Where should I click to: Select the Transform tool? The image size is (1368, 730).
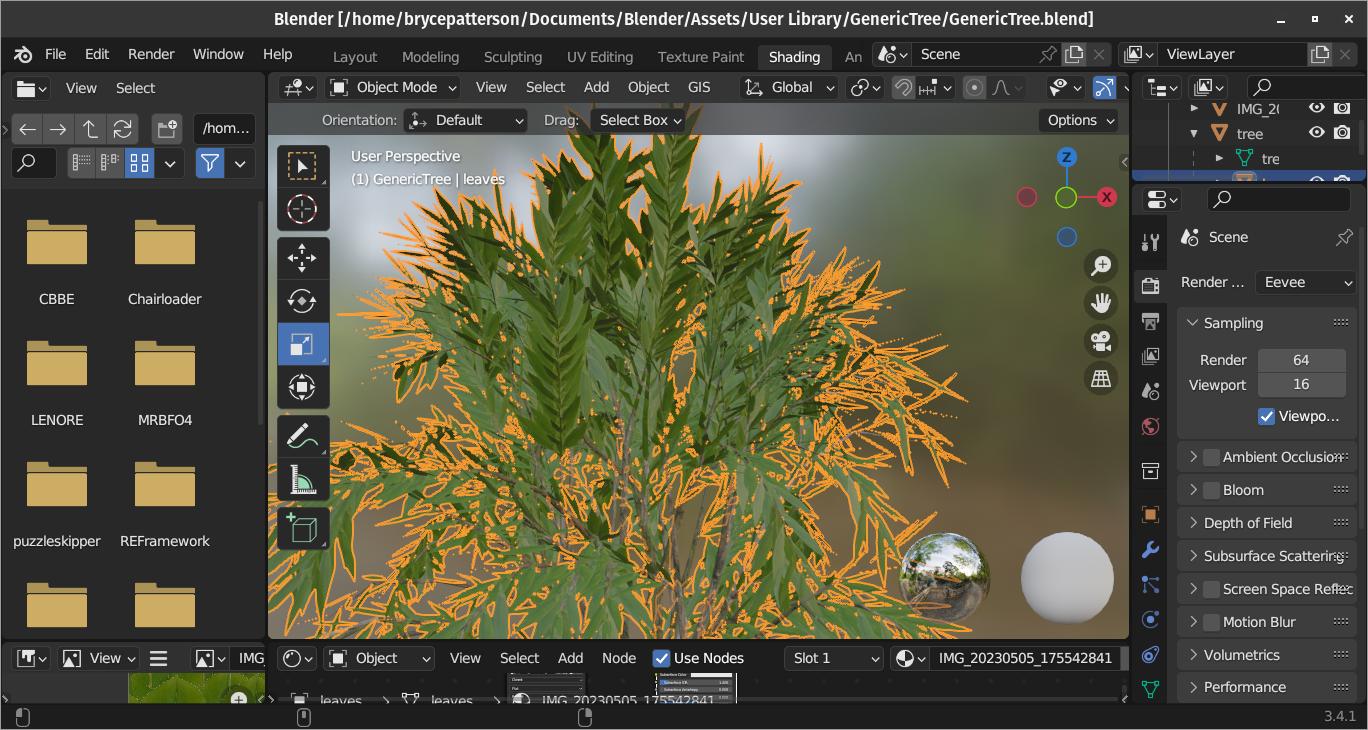coord(302,387)
